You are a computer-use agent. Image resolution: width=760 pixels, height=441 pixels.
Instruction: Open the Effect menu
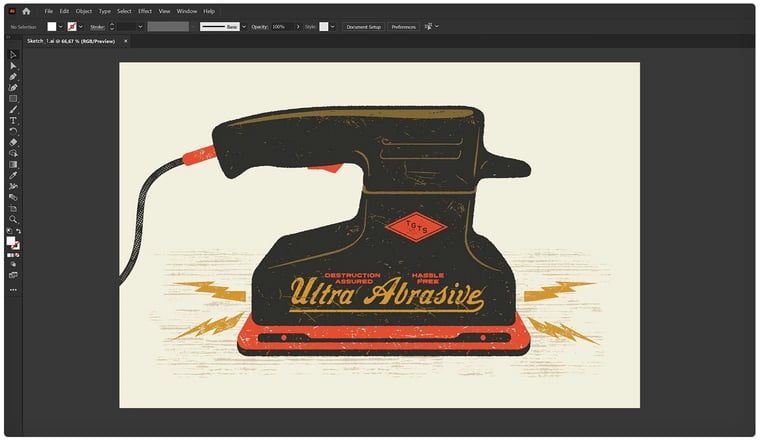pos(145,11)
